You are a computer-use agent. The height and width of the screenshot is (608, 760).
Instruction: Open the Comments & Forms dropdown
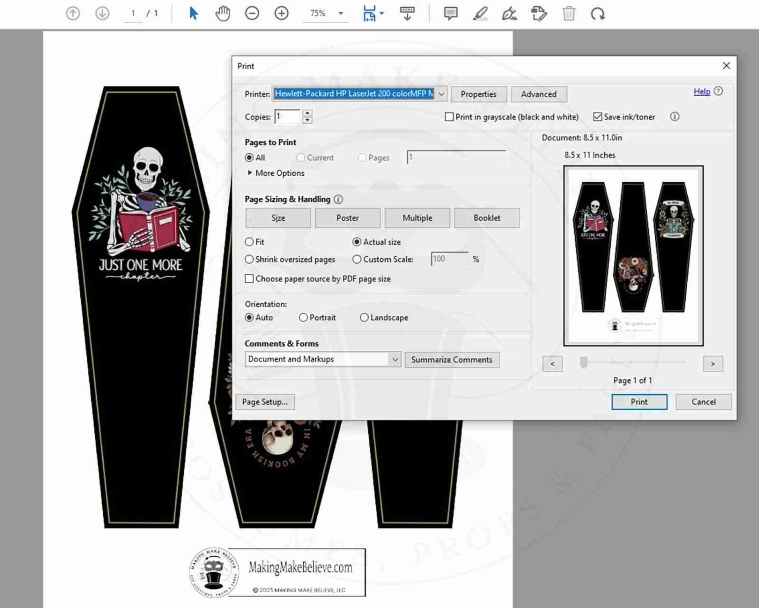click(395, 359)
